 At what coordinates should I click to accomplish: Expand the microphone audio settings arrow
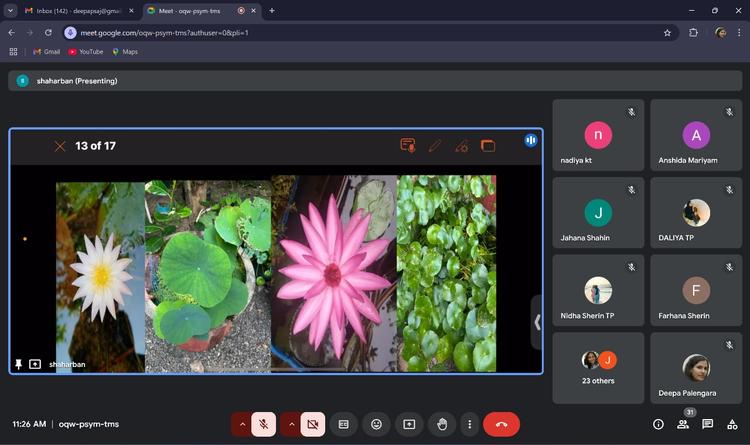click(241, 424)
